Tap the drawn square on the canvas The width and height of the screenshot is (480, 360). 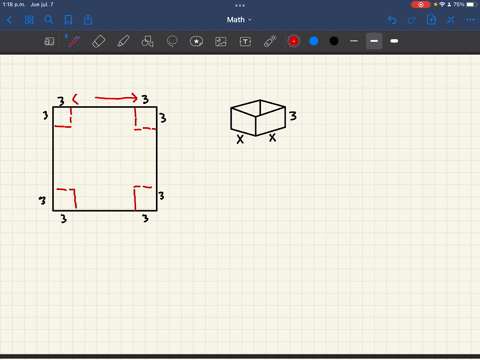pyautogui.click(x=105, y=159)
